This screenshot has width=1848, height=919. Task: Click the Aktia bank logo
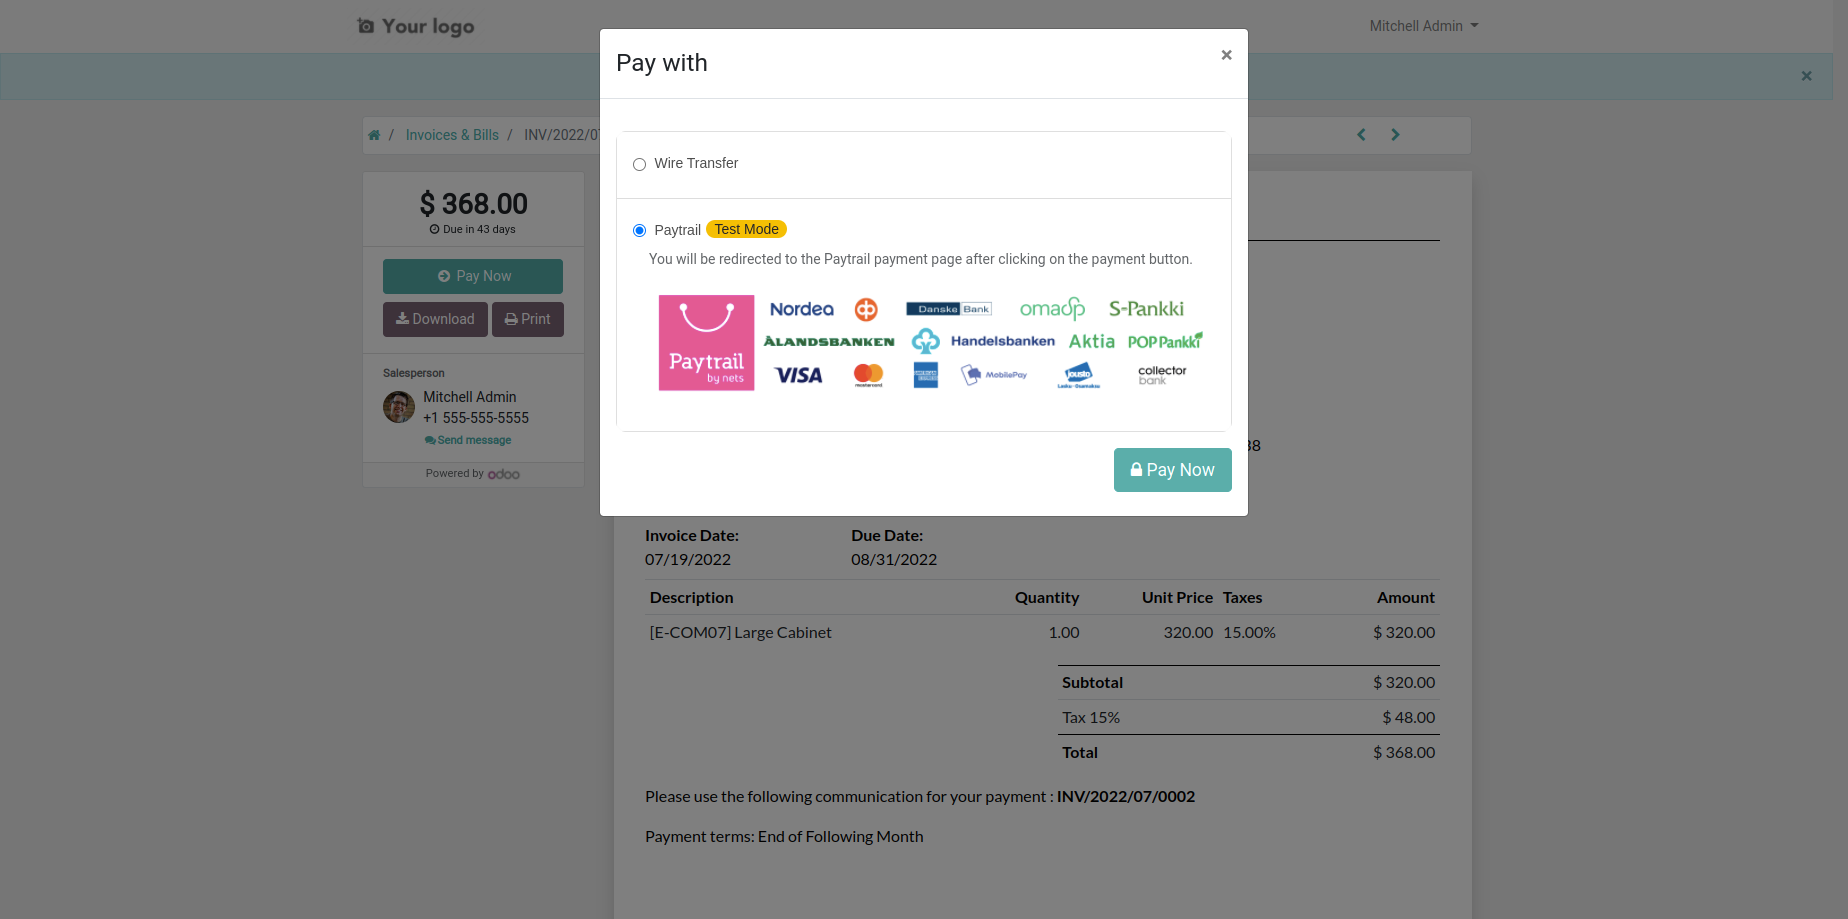(1091, 341)
